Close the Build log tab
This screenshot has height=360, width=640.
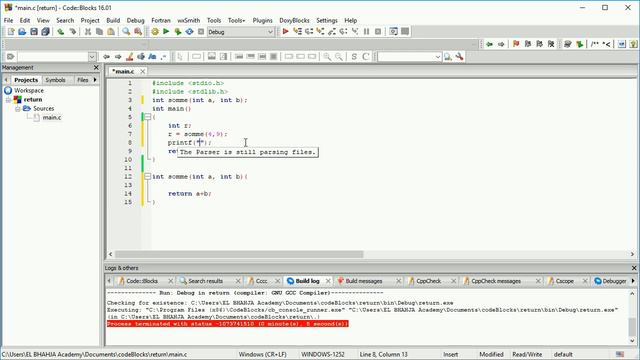click(328, 281)
